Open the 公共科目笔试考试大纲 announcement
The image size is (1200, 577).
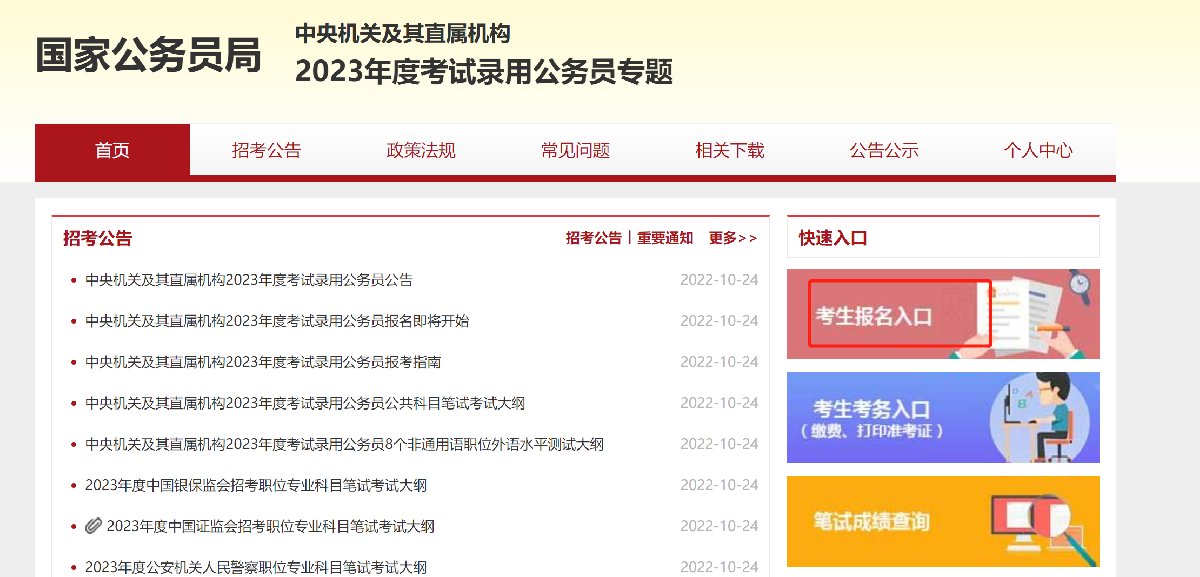tap(305, 403)
